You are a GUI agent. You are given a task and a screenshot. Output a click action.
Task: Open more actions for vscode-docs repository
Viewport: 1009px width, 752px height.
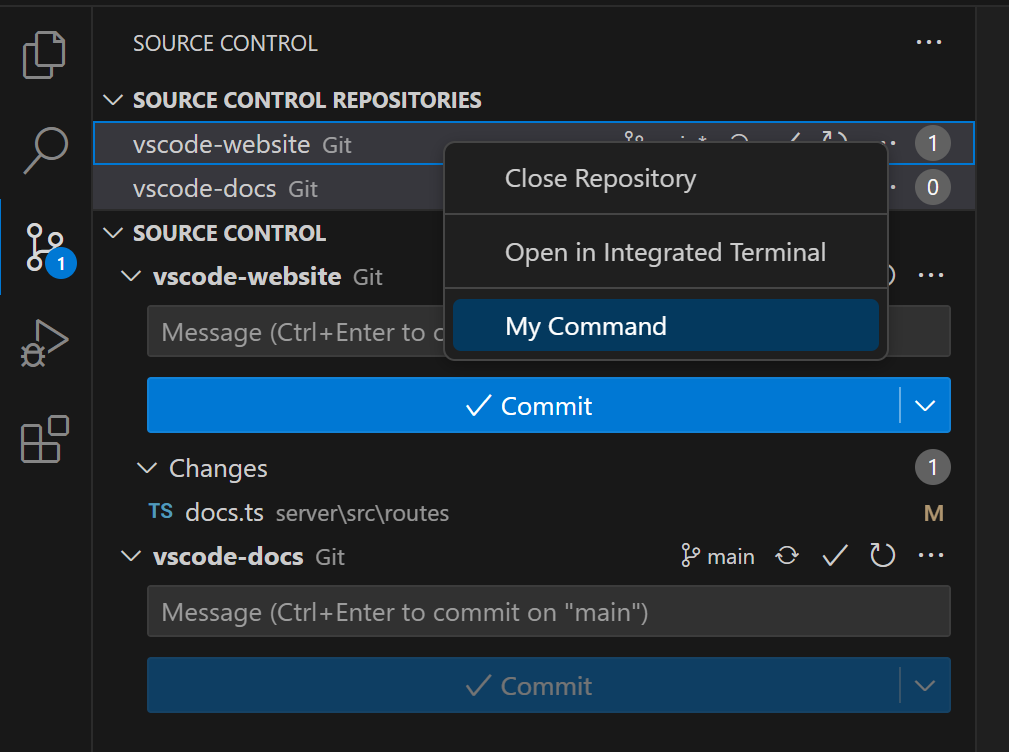click(931, 556)
